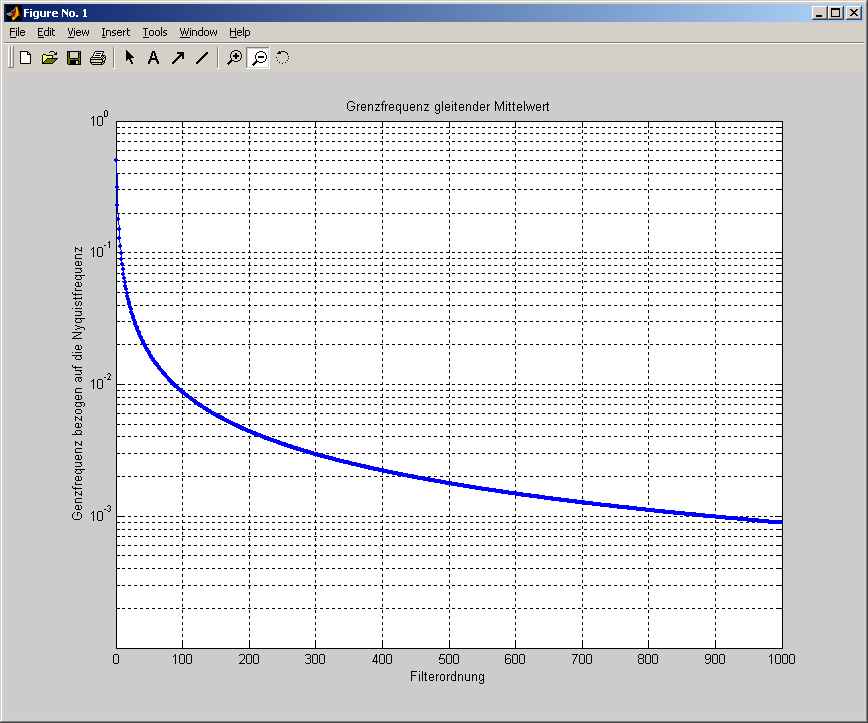868x723 pixels.
Task: Click the Open File folder icon
Action: (x=49, y=58)
